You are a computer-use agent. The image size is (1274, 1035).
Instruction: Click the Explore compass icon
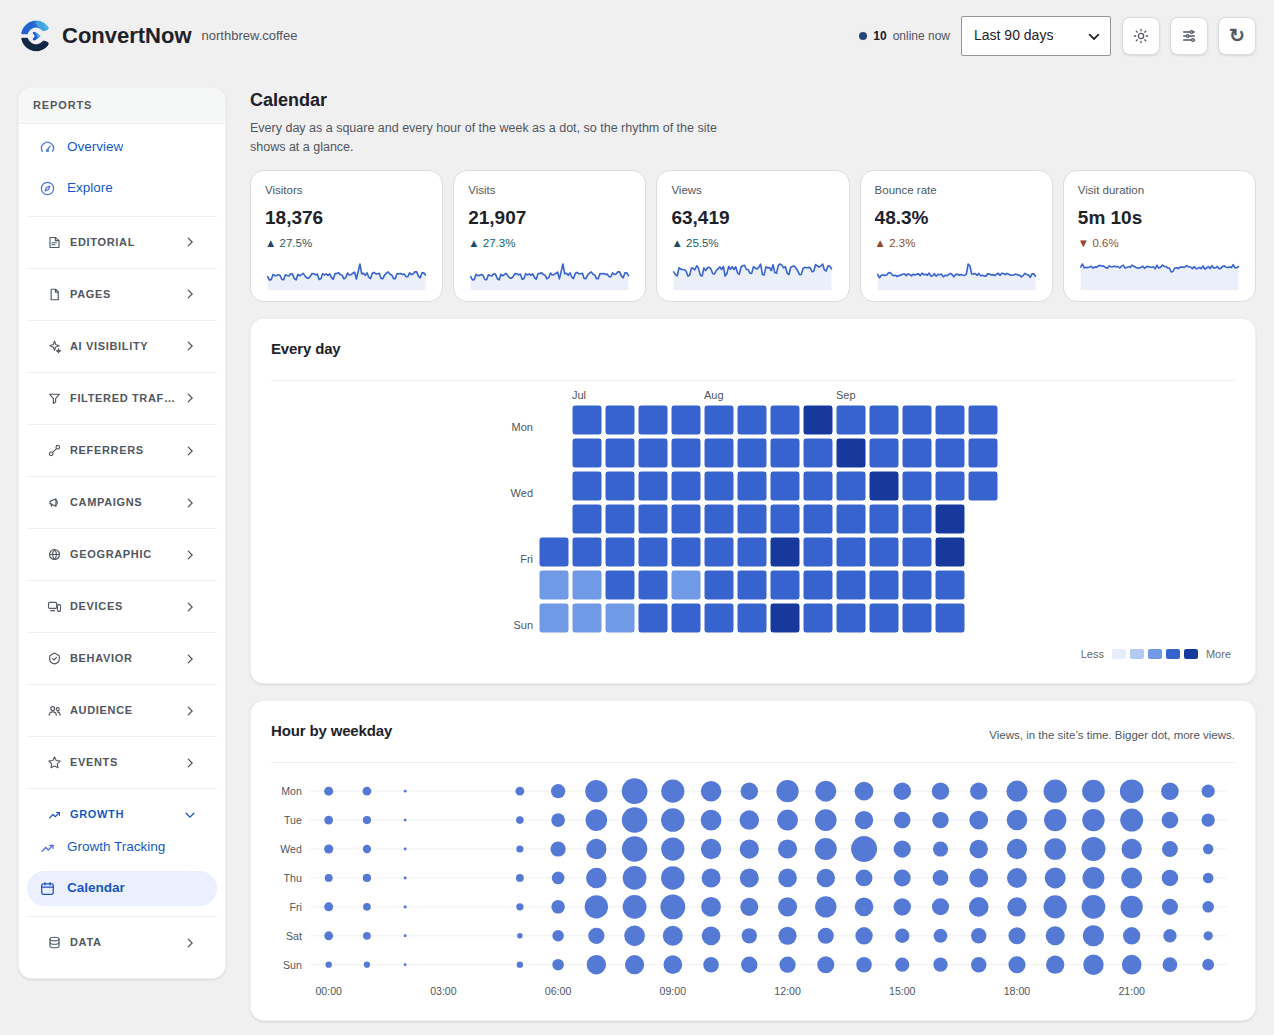[47, 188]
